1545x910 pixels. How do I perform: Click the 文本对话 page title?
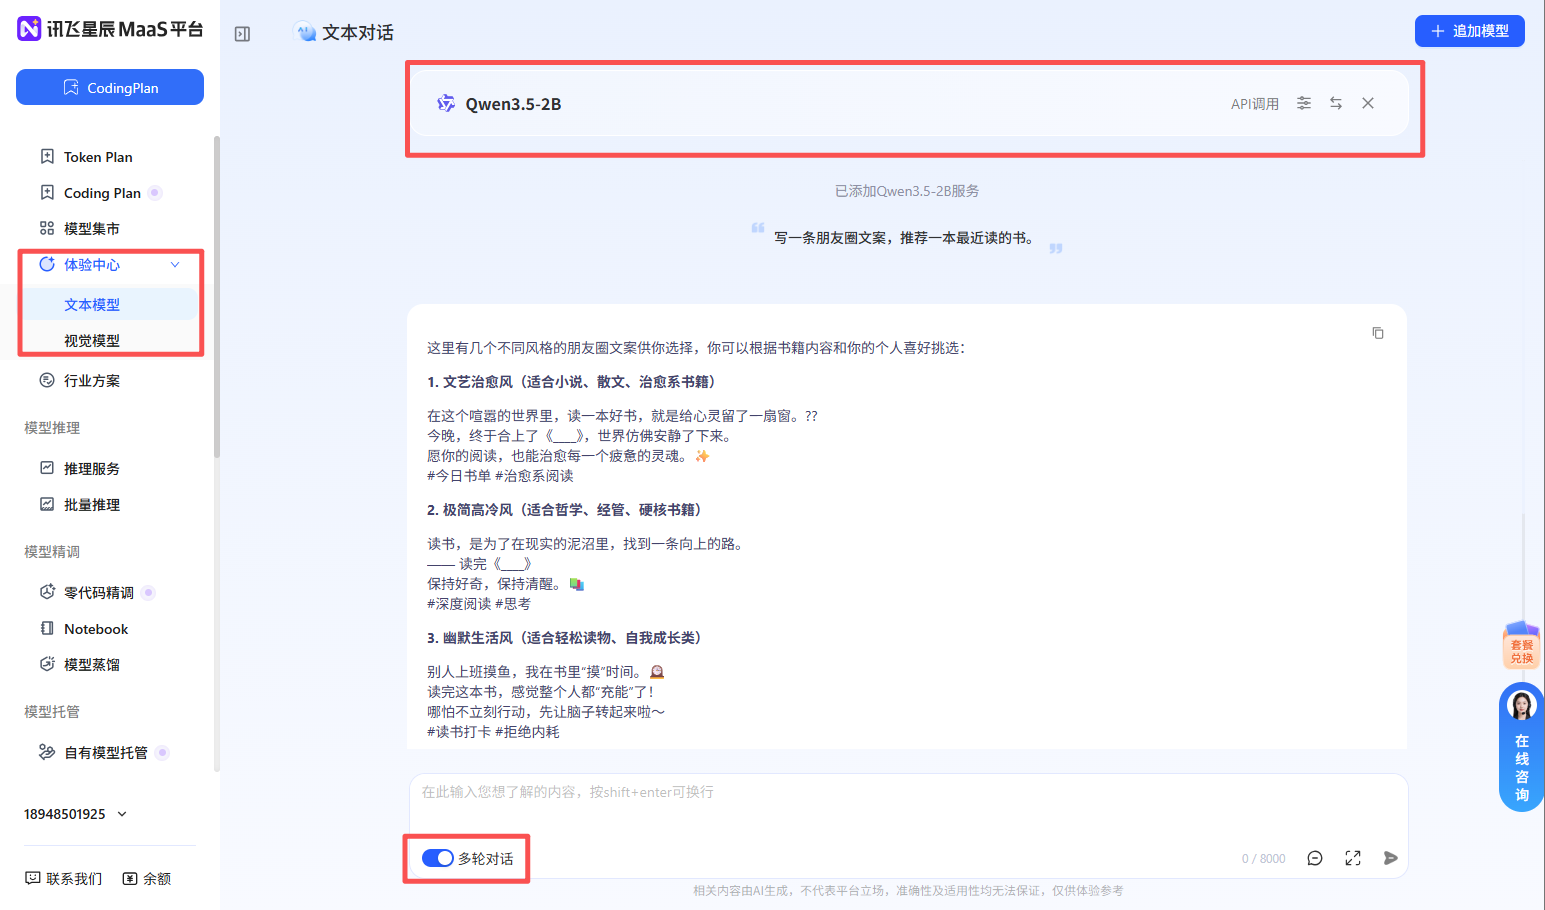pyautogui.click(x=358, y=33)
